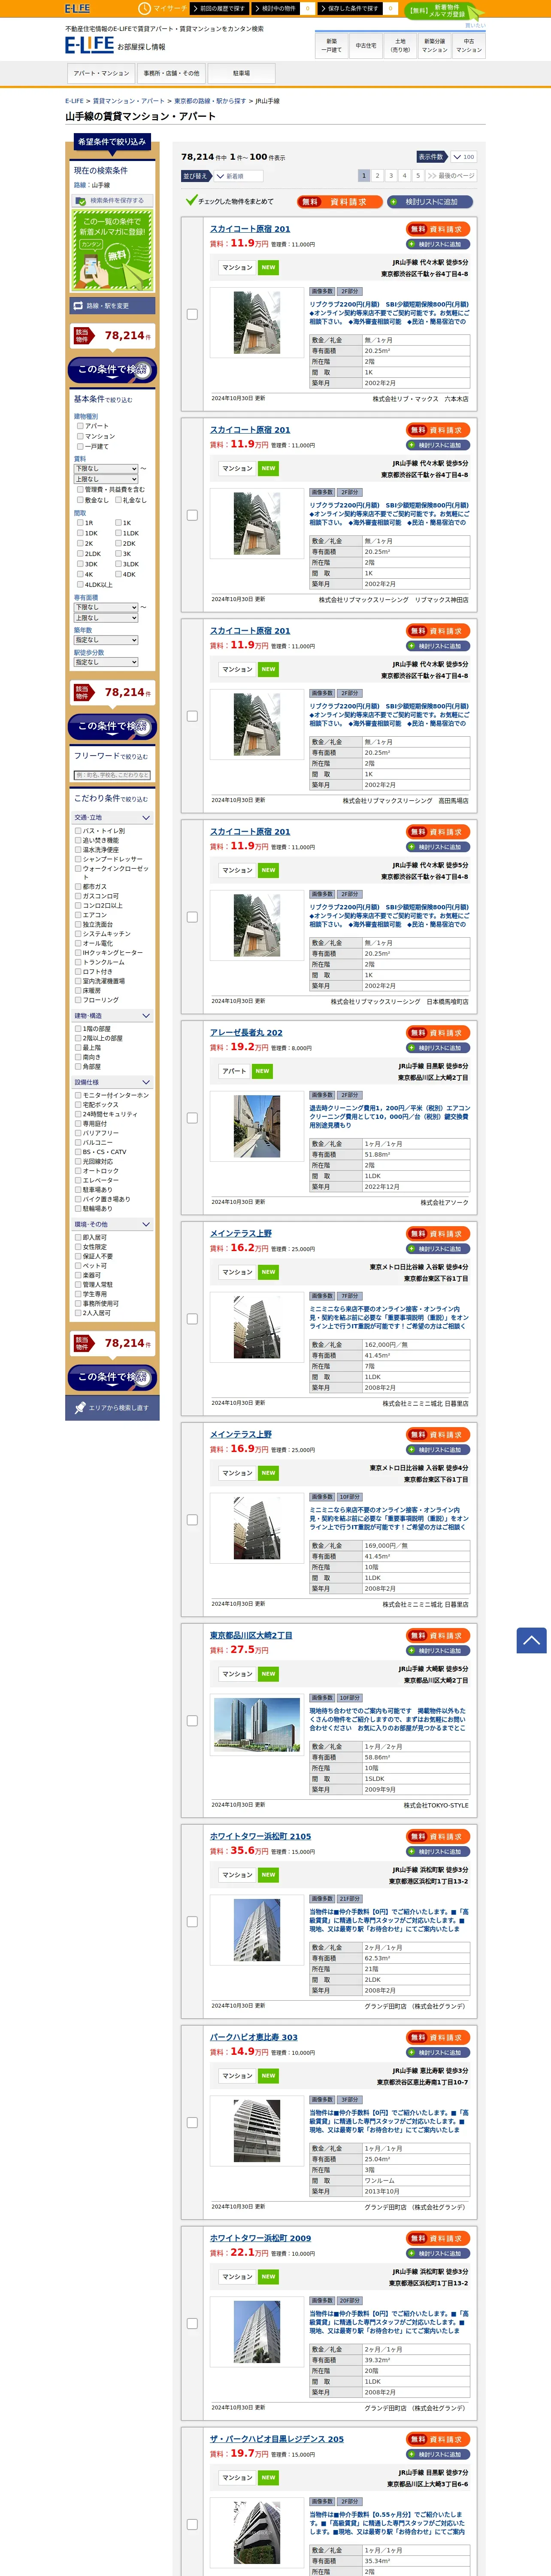Click the E-LIFE お部屋探し情報 logo
Viewport: 551px width, 2576px height.
[115, 45]
